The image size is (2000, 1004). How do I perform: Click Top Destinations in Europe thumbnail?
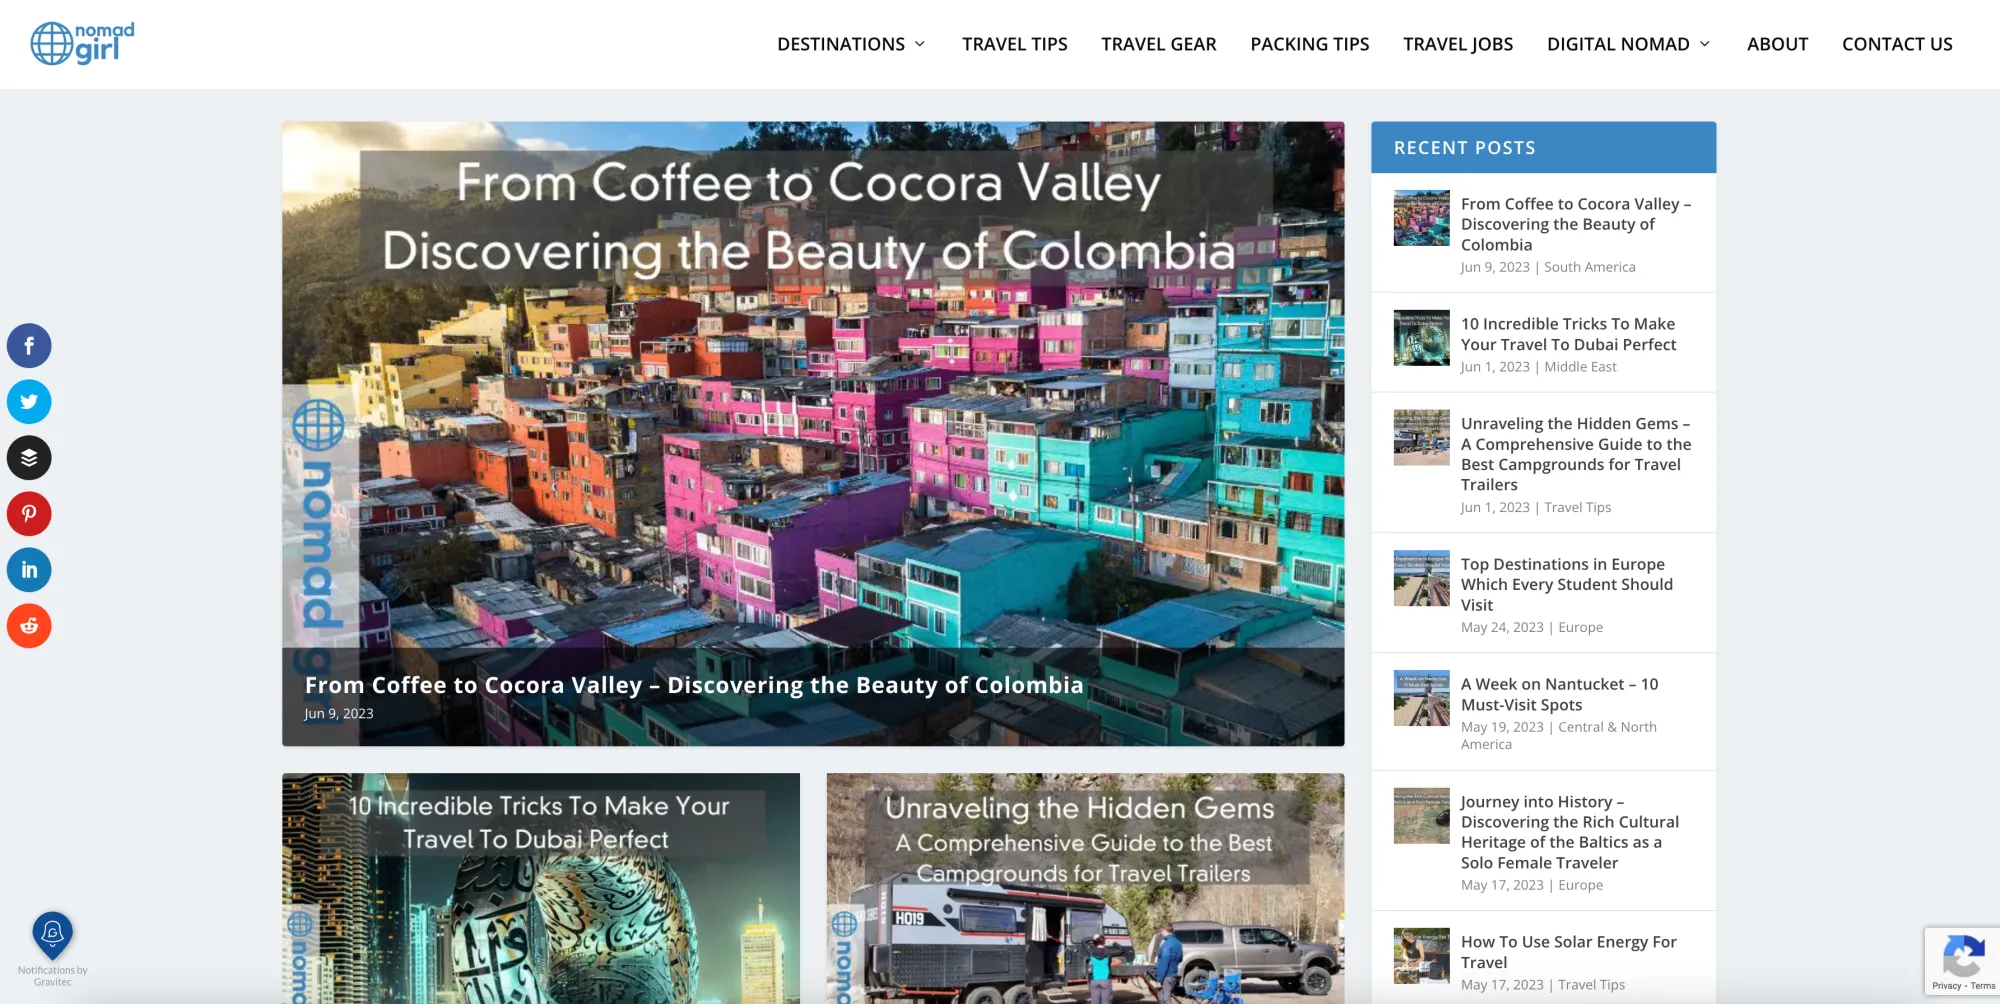click(1421, 578)
